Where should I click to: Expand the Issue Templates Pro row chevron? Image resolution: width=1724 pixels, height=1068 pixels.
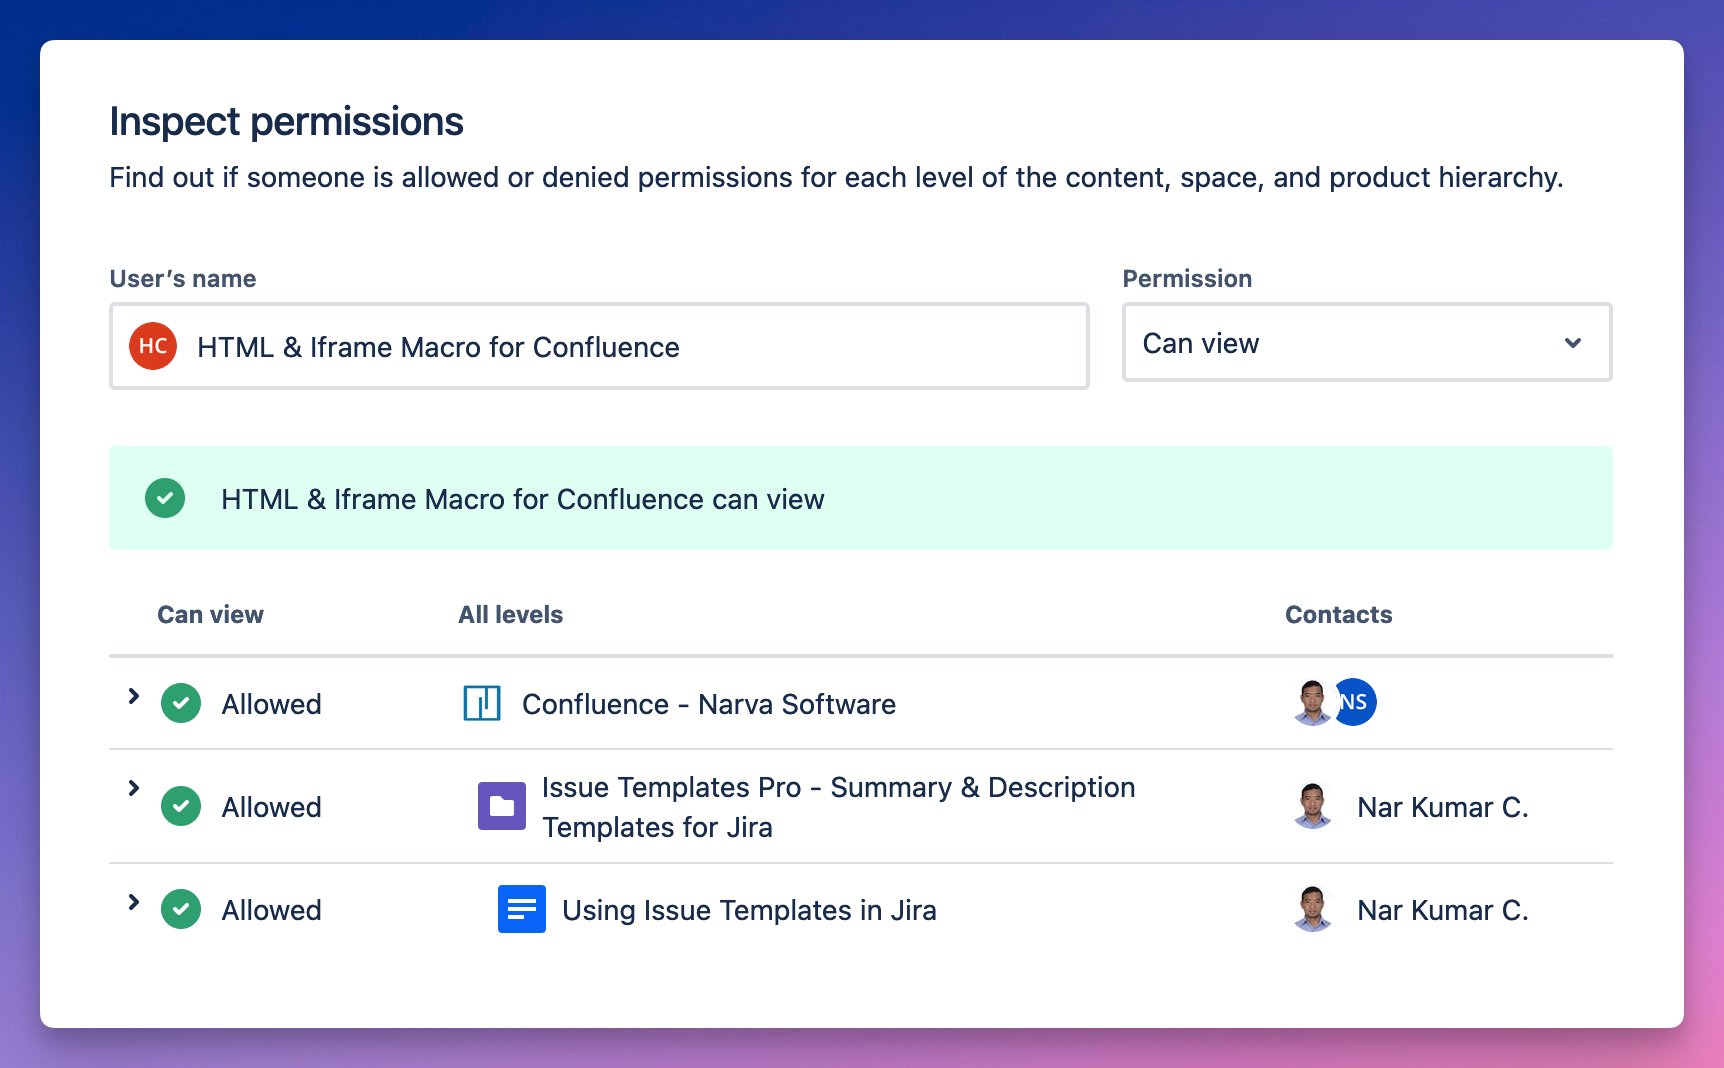click(133, 789)
